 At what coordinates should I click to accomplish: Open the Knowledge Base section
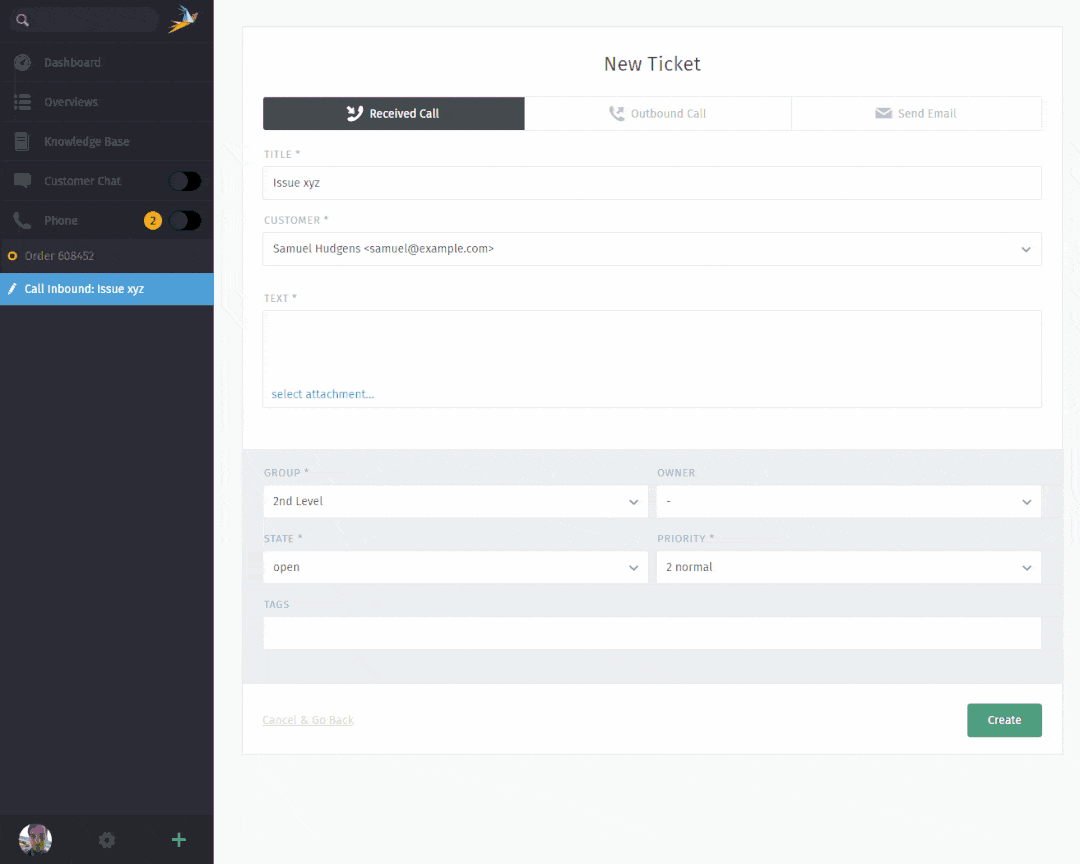(x=86, y=142)
